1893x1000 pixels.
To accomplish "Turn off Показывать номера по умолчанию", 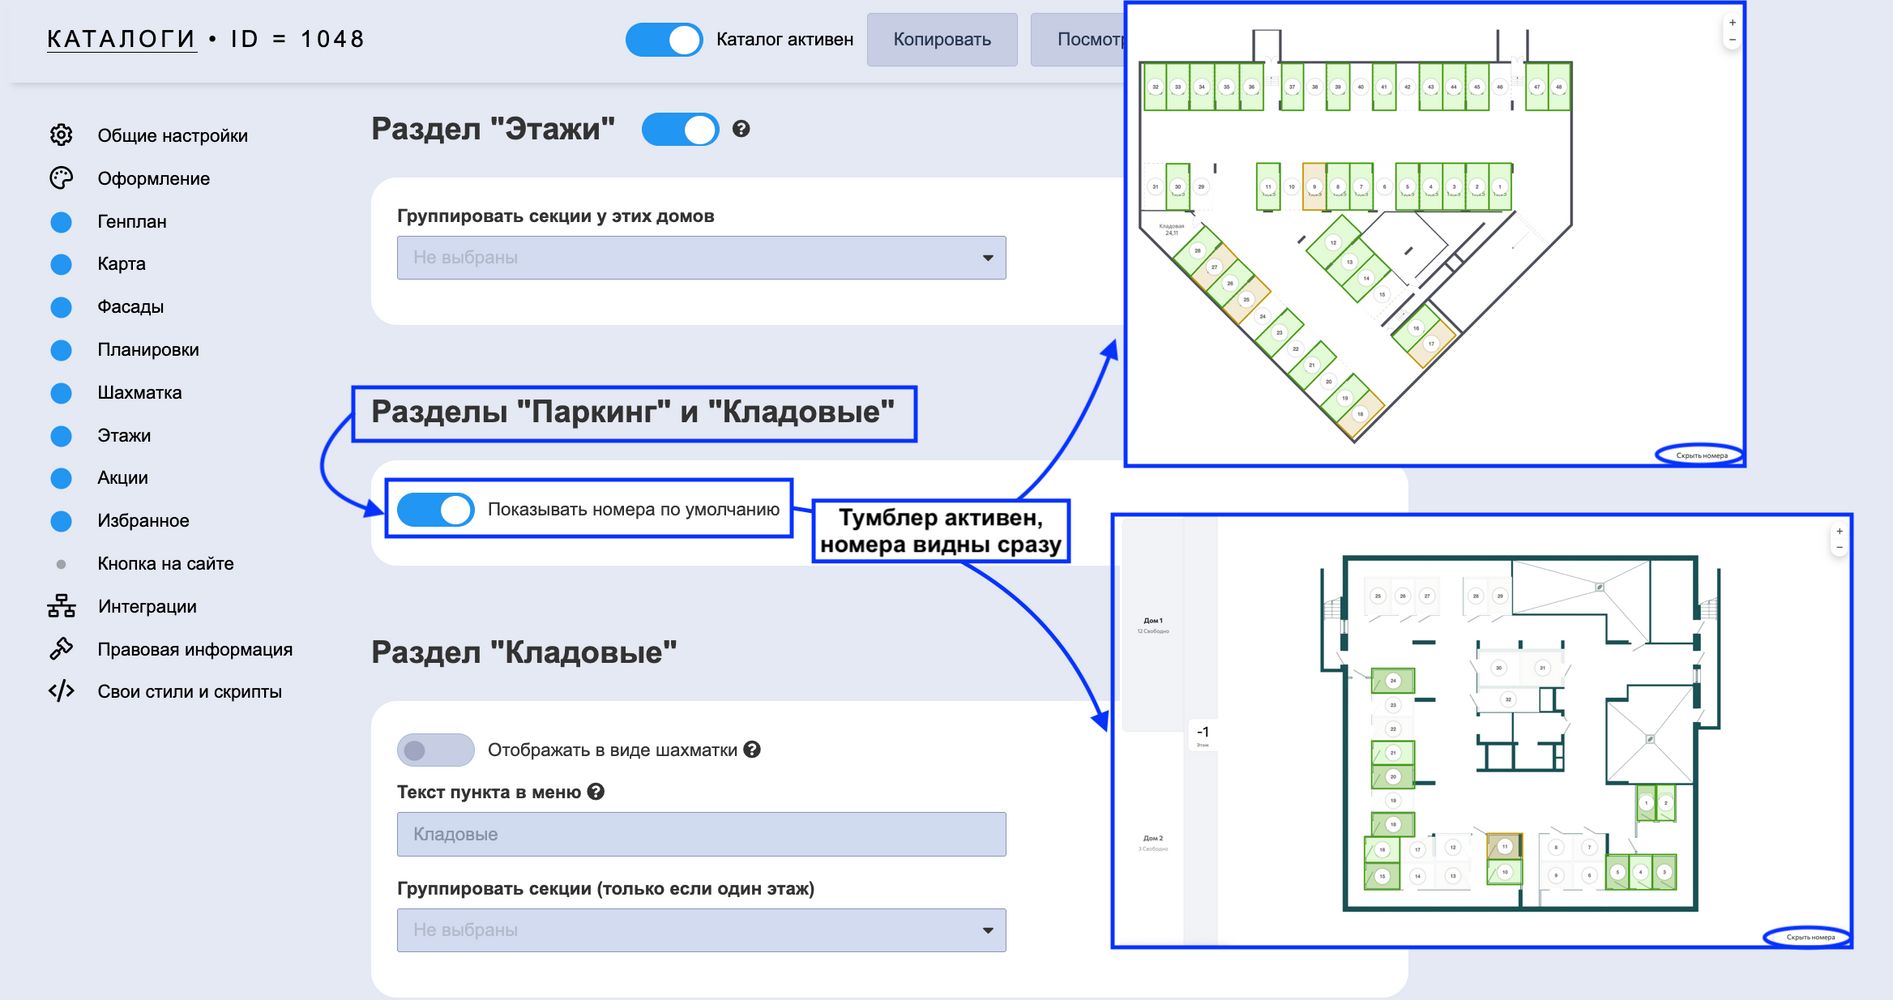I will 436,510.
